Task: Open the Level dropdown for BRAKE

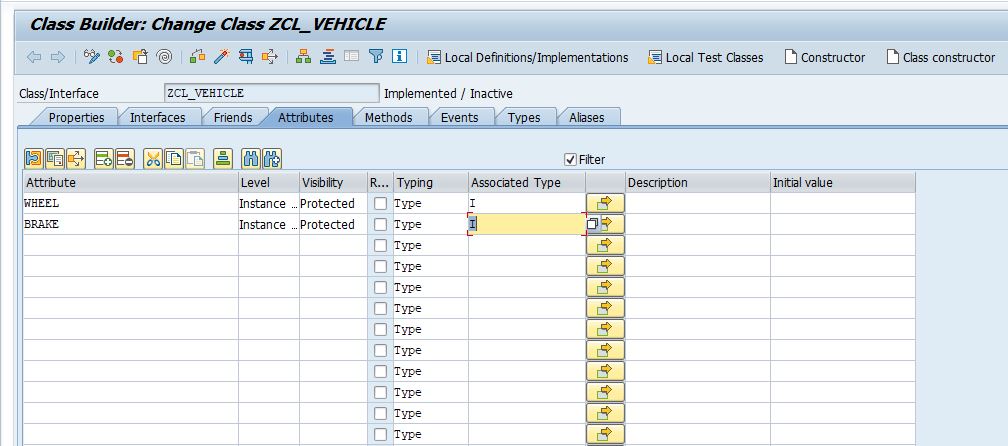Action: coord(268,224)
